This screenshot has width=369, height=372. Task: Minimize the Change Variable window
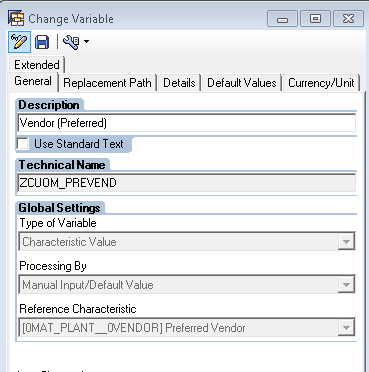[x=282, y=19]
